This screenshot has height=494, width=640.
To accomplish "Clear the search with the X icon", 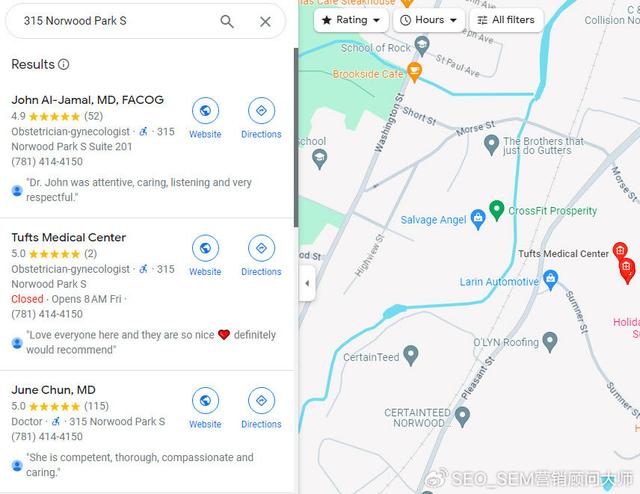I will tap(265, 22).
